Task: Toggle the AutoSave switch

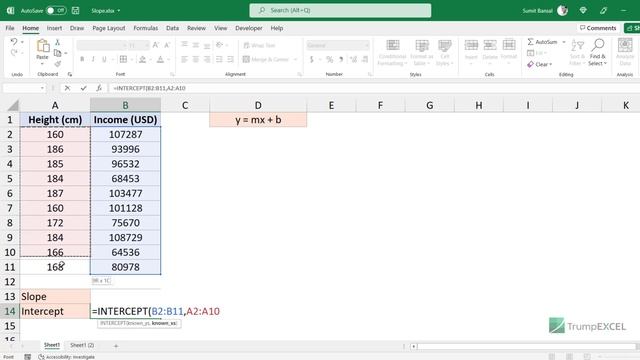Action: pos(56,11)
